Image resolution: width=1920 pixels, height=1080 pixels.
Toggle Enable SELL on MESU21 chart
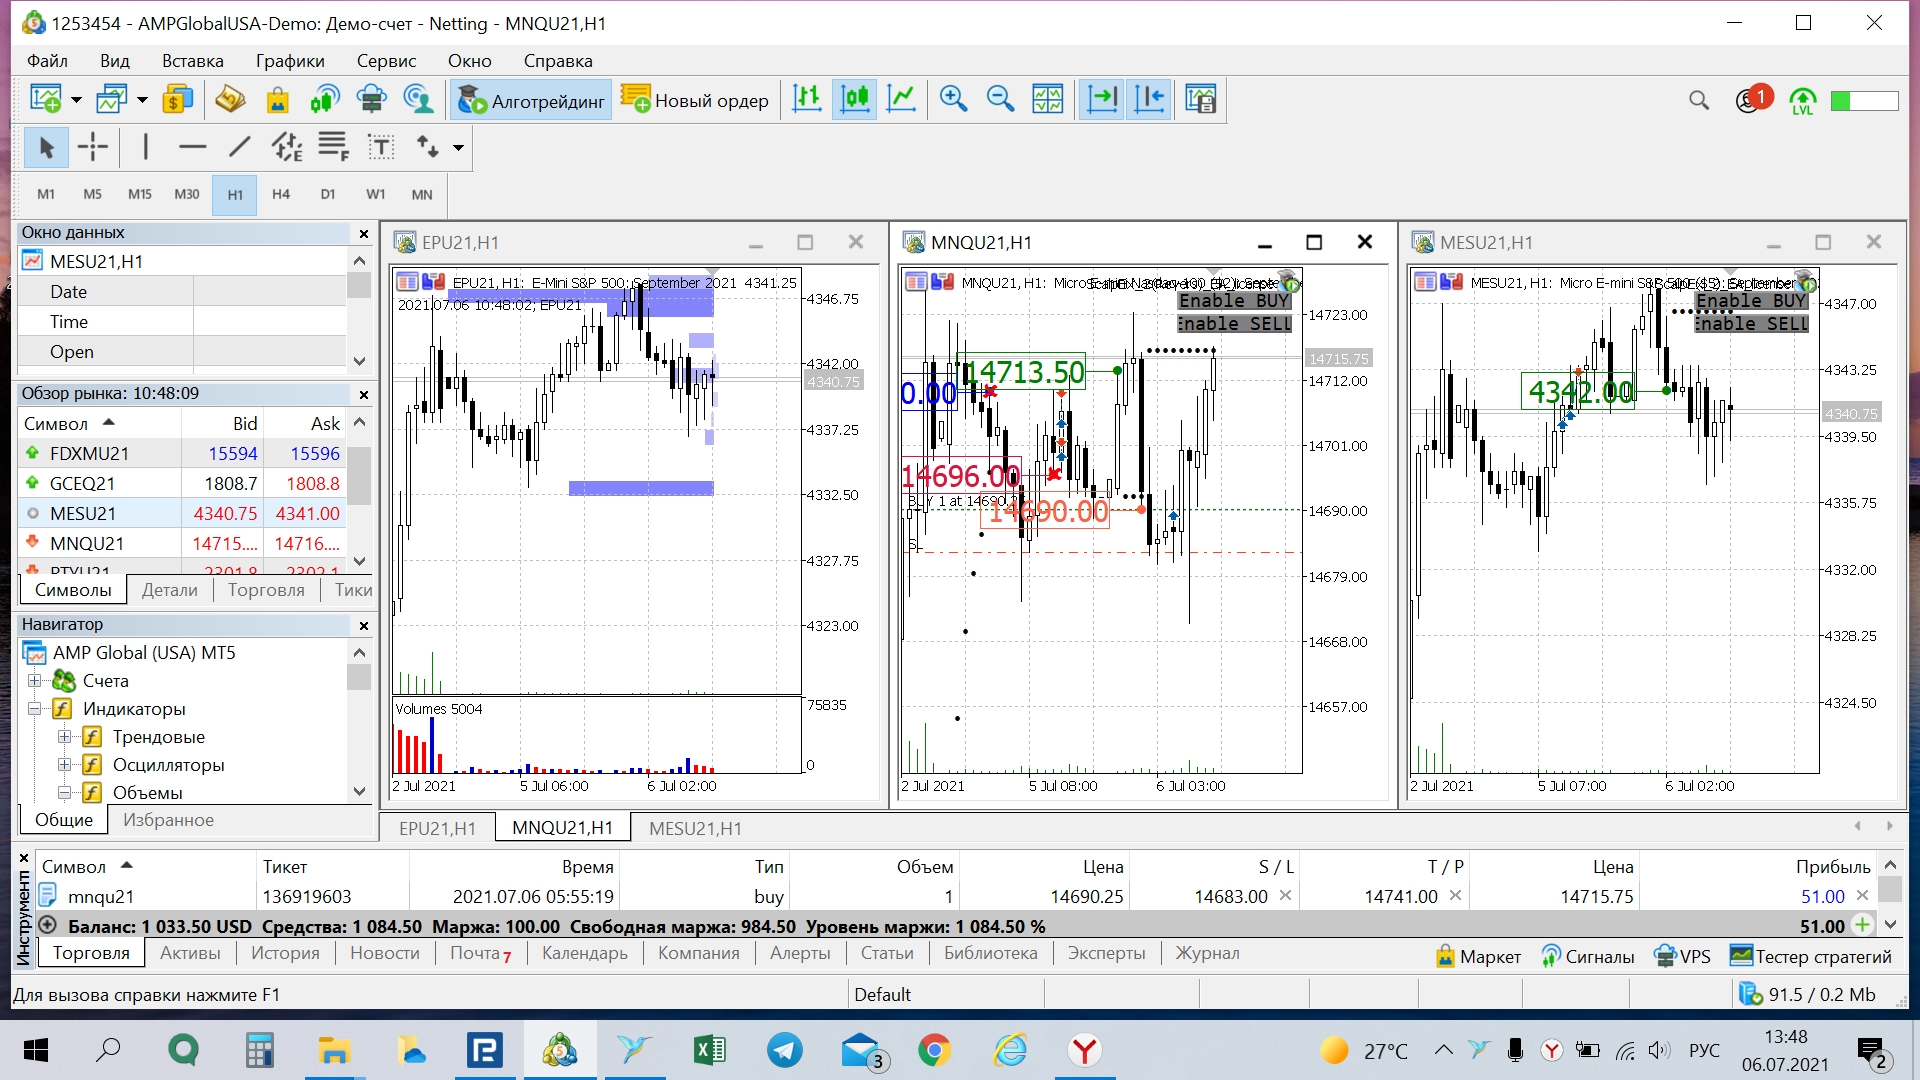(1751, 324)
